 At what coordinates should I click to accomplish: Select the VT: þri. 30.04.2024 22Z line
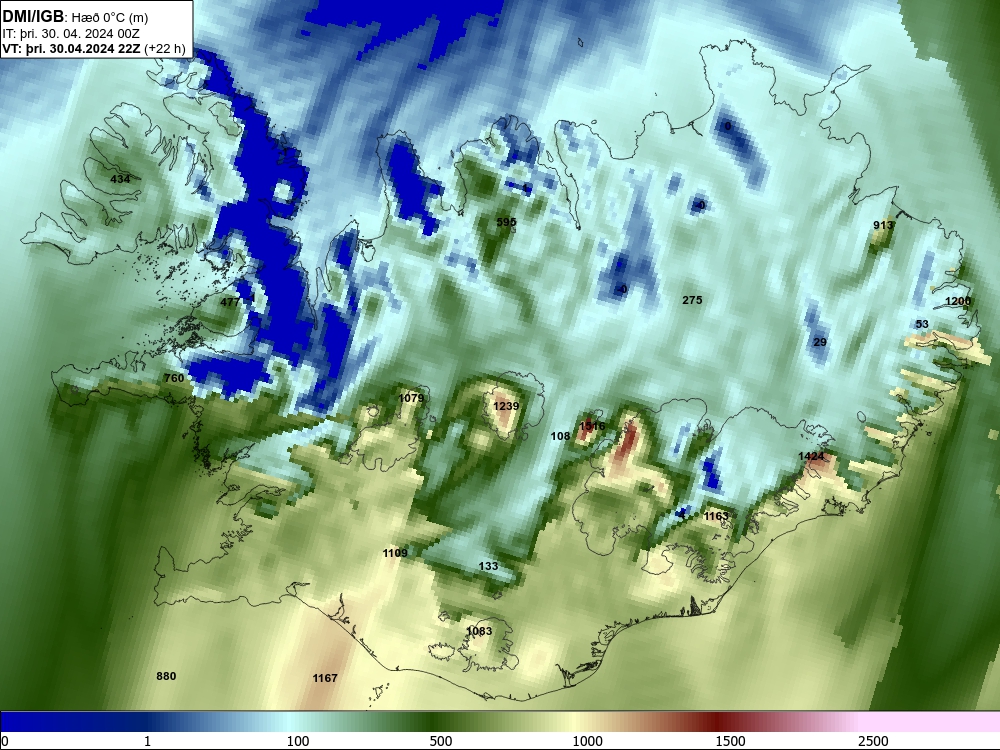coord(94,48)
